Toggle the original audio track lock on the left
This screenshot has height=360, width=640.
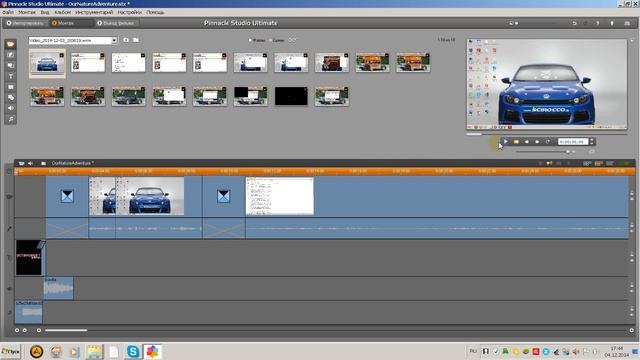(x=9, y=229)
